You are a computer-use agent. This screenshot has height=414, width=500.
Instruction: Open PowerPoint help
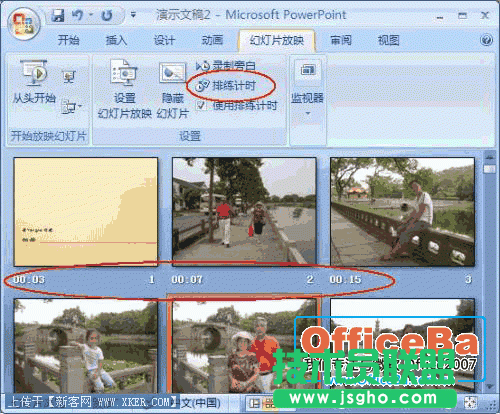(486, 40)
